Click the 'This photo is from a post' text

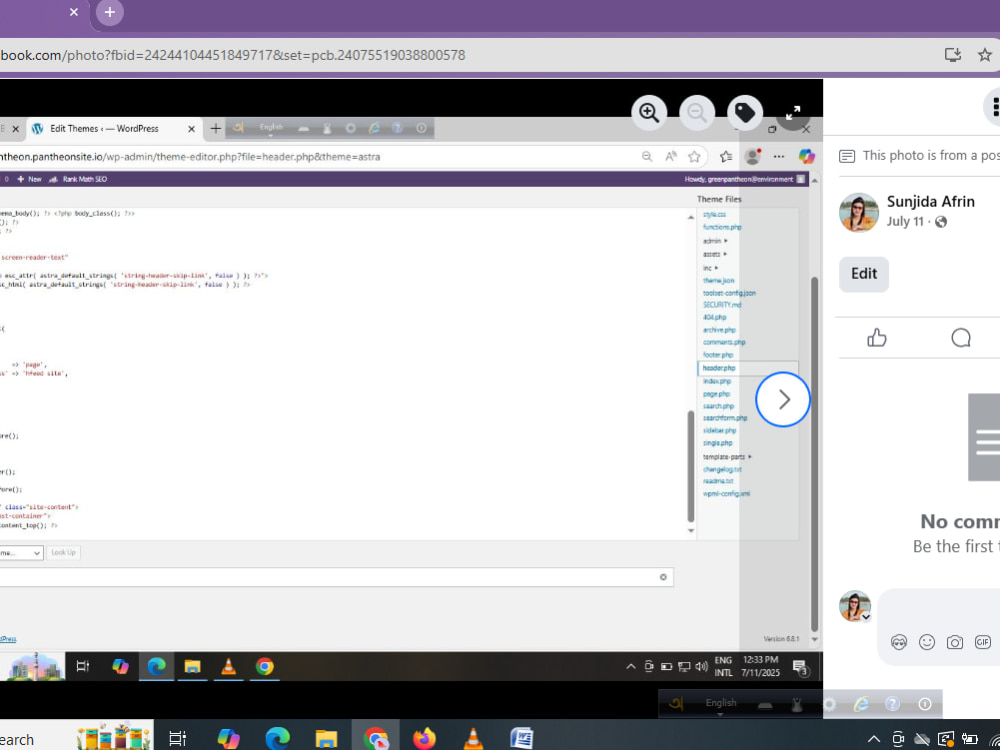[931, 156]
